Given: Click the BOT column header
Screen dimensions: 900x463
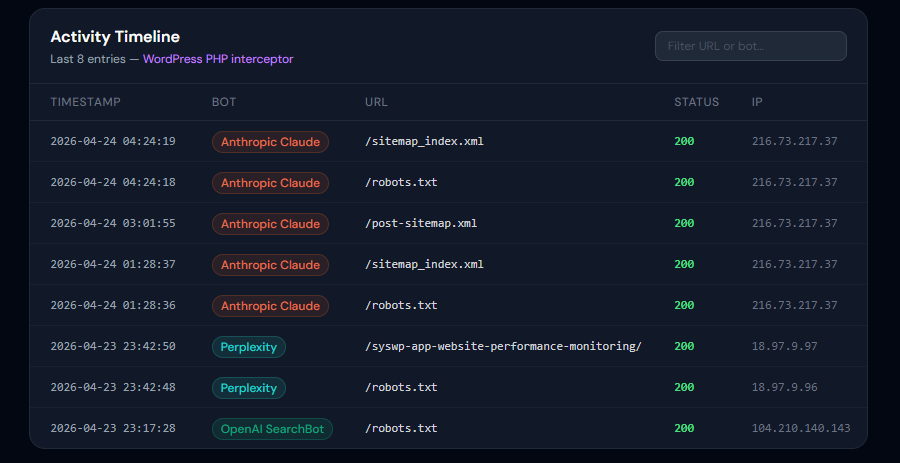Looking at the screenshot, I should (224, 102).
